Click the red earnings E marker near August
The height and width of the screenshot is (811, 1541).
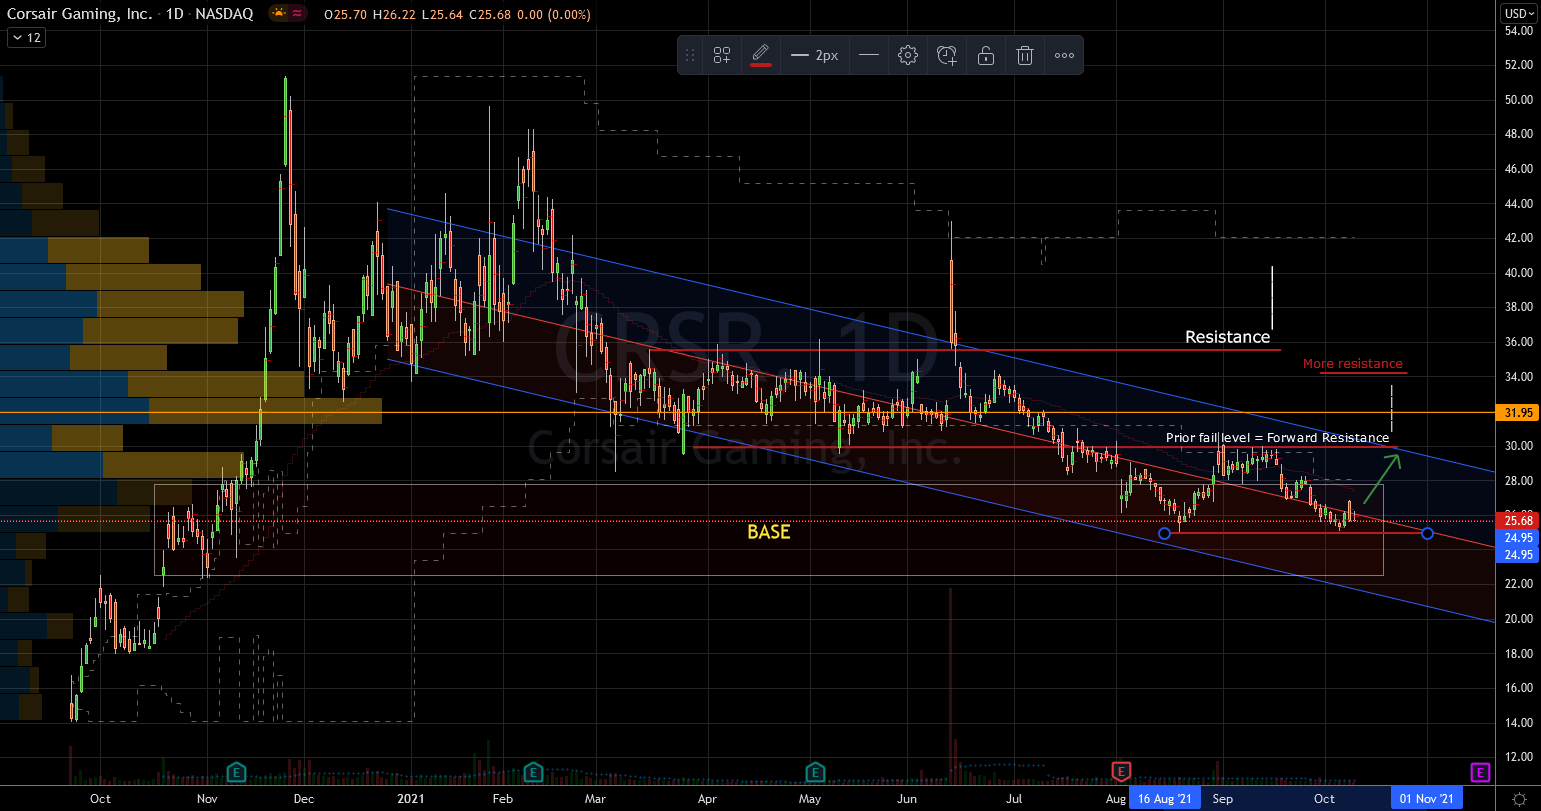[1121, 771]
